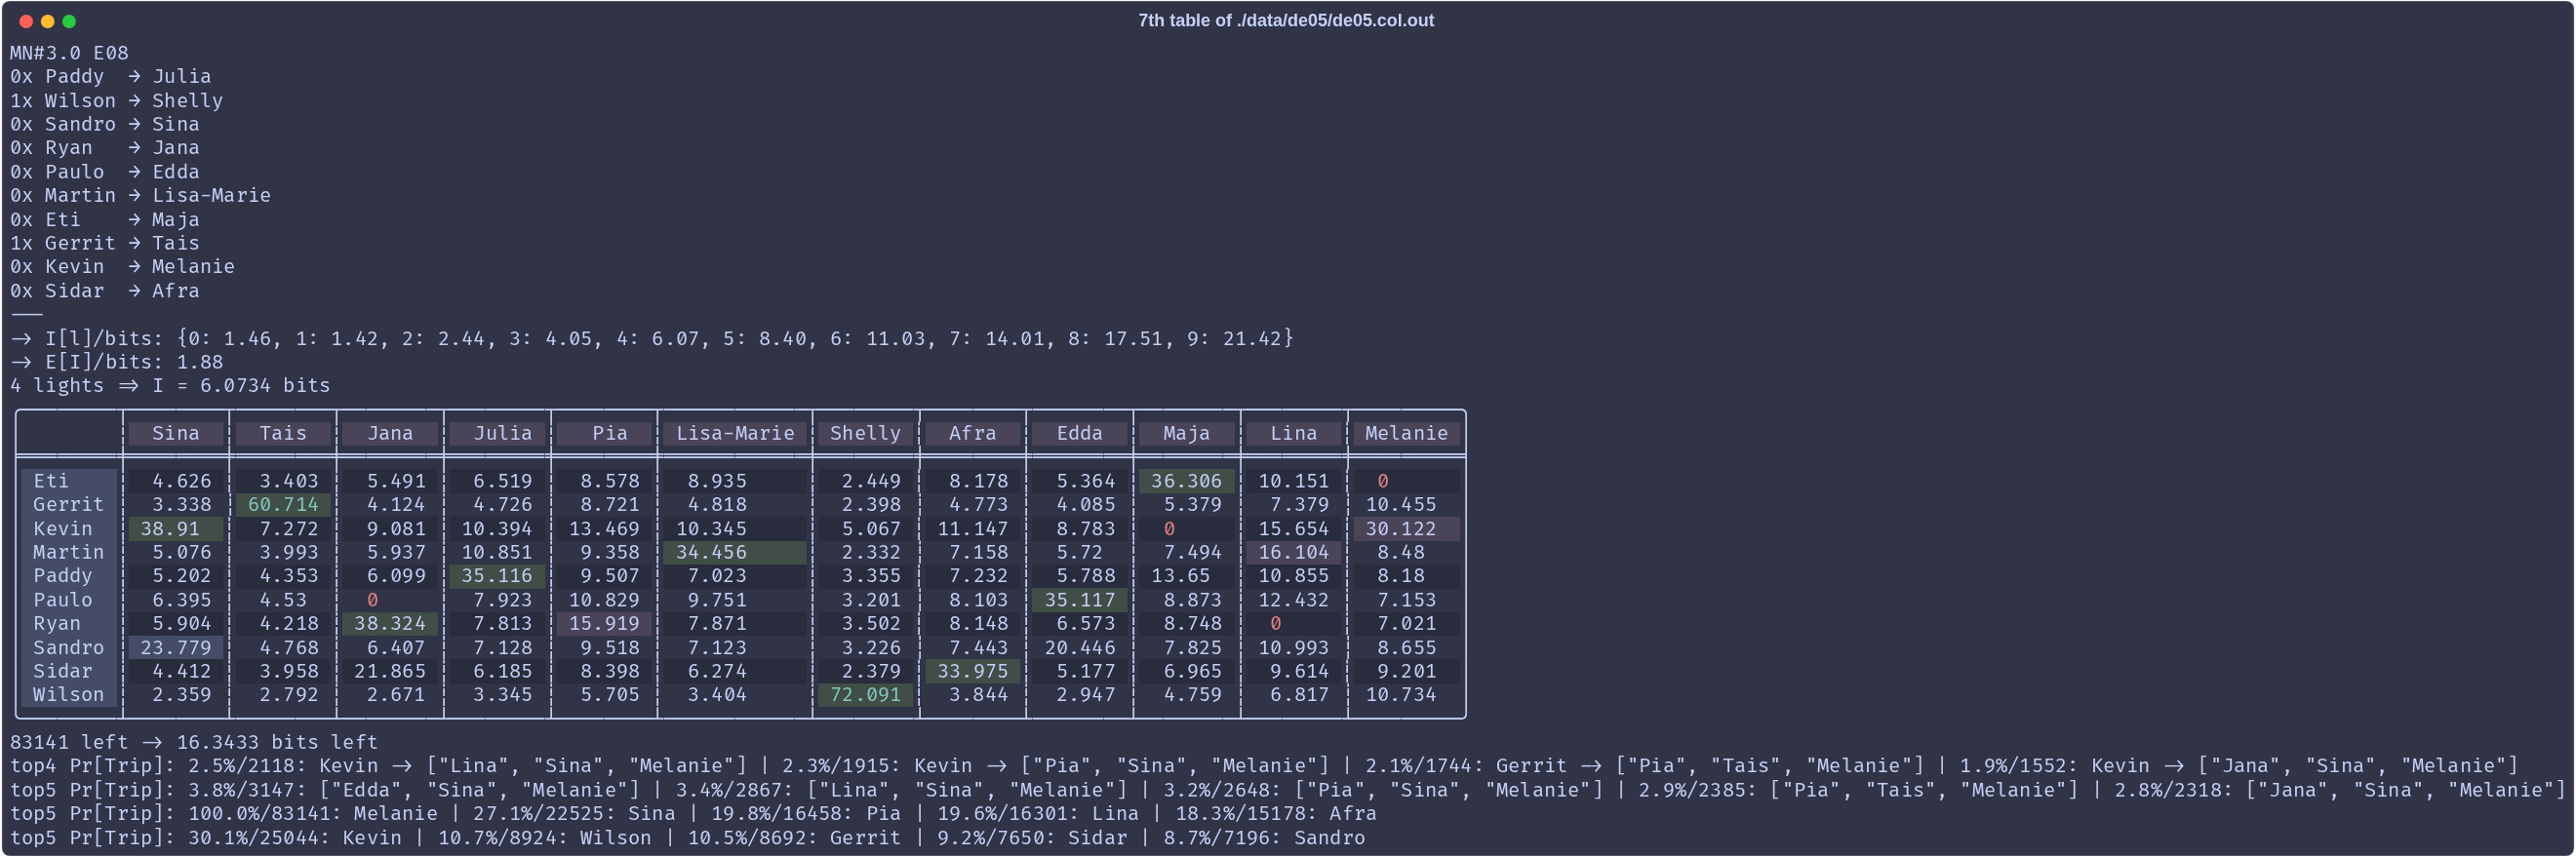Click the 'MN#3.0 E08' header line
Viewport: 2576px width, 857px height.
(x=69, y=53)
